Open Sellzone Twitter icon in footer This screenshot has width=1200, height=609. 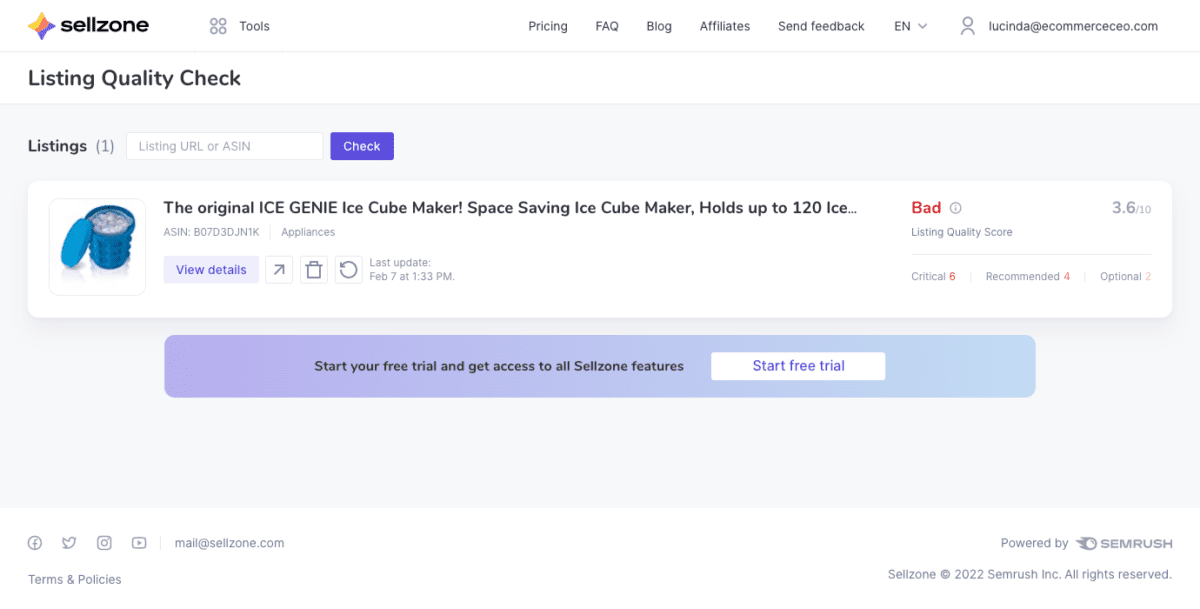69,543
